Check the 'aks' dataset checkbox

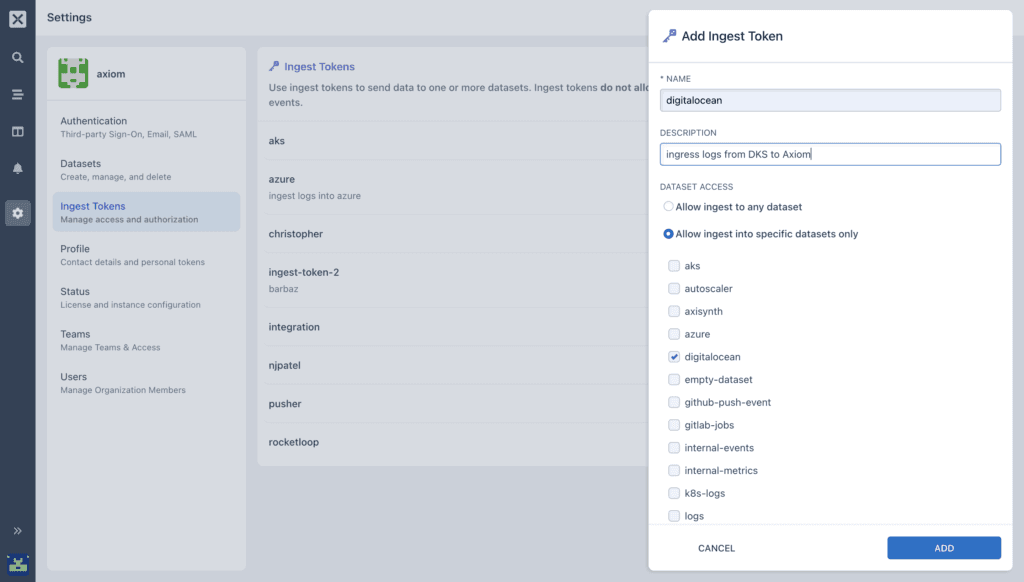point(674,266)
